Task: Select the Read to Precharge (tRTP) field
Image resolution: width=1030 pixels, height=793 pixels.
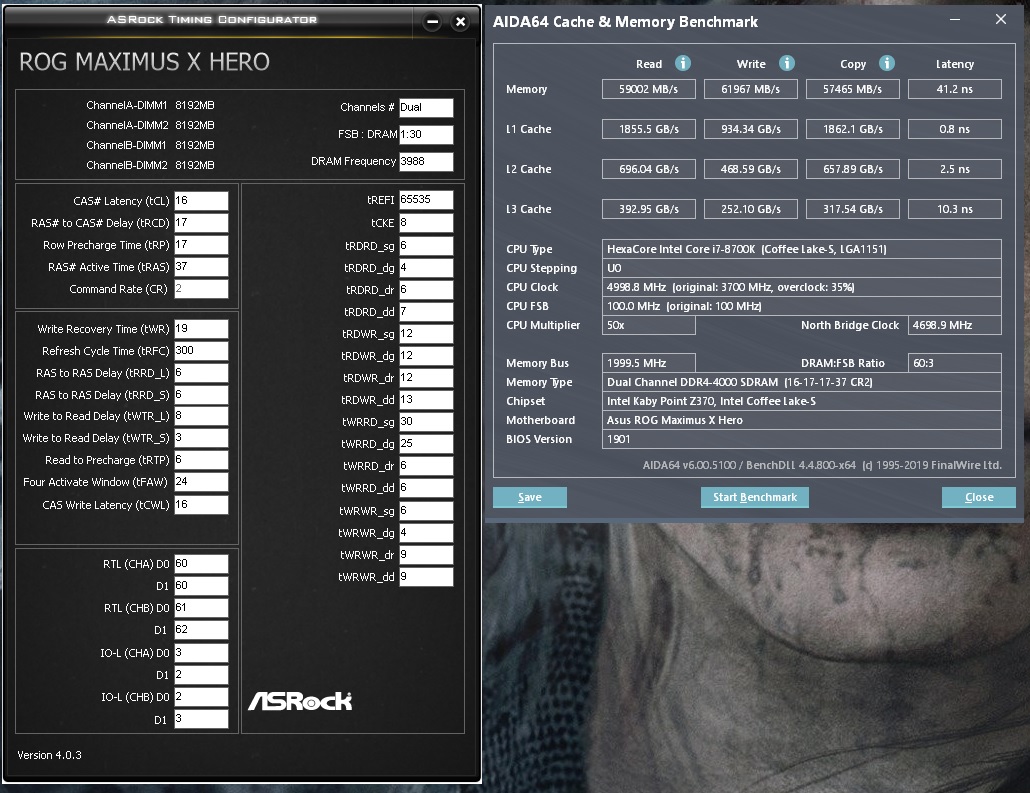Action: pyautogui.click(x=201, y=460)
